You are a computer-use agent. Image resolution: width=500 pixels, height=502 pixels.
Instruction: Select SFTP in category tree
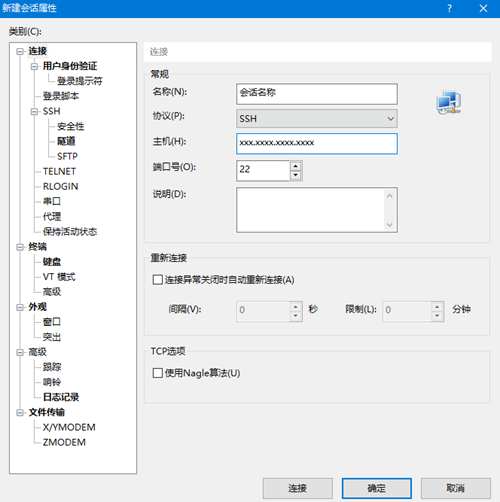click(67, 156)
